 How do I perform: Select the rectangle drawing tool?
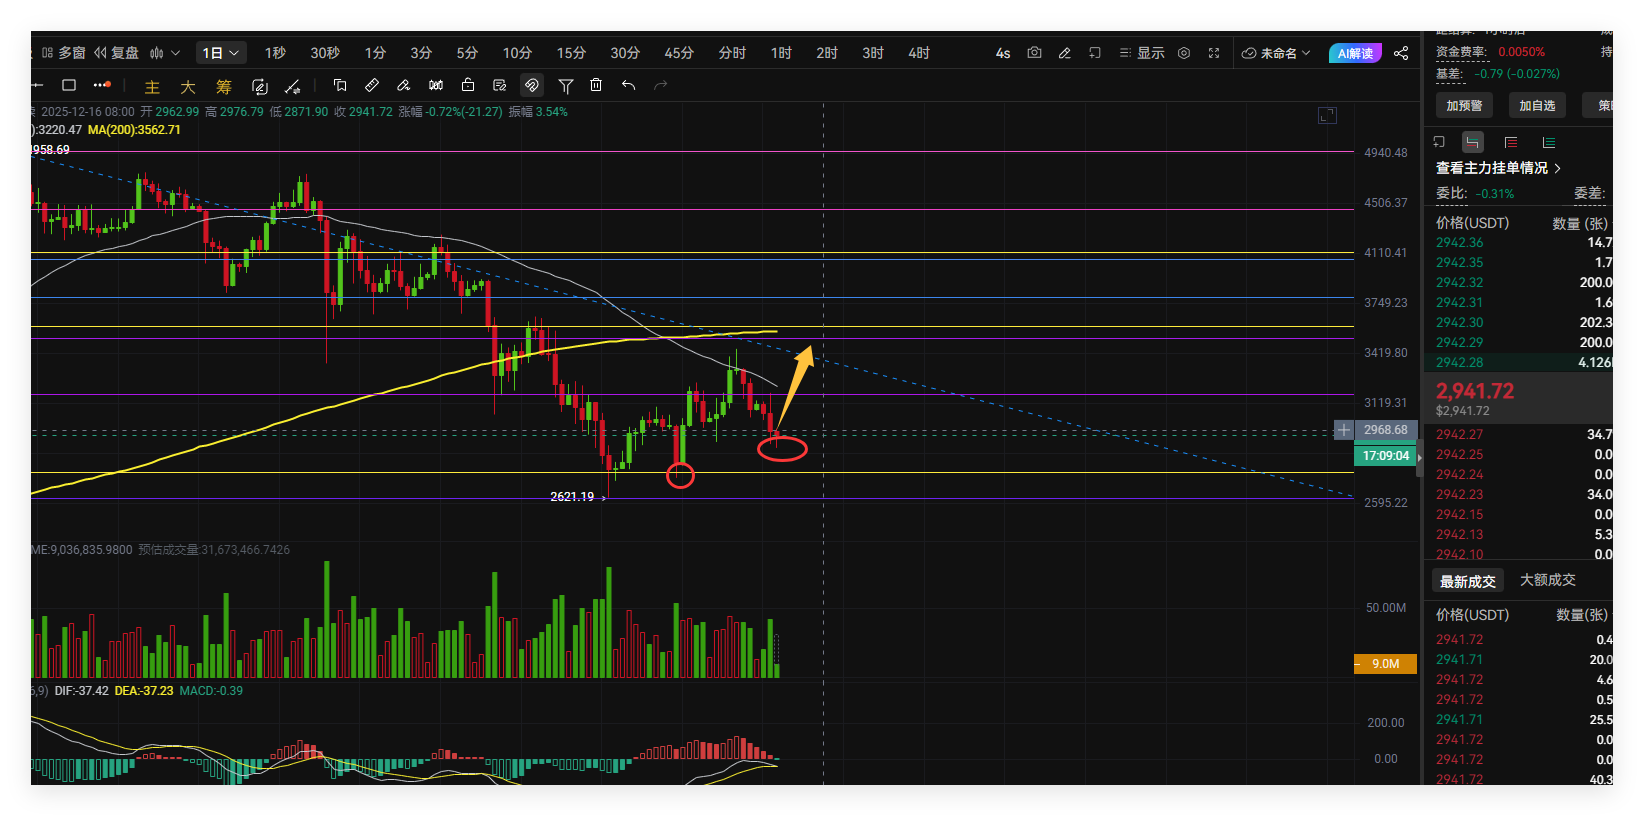pos(69,86)
